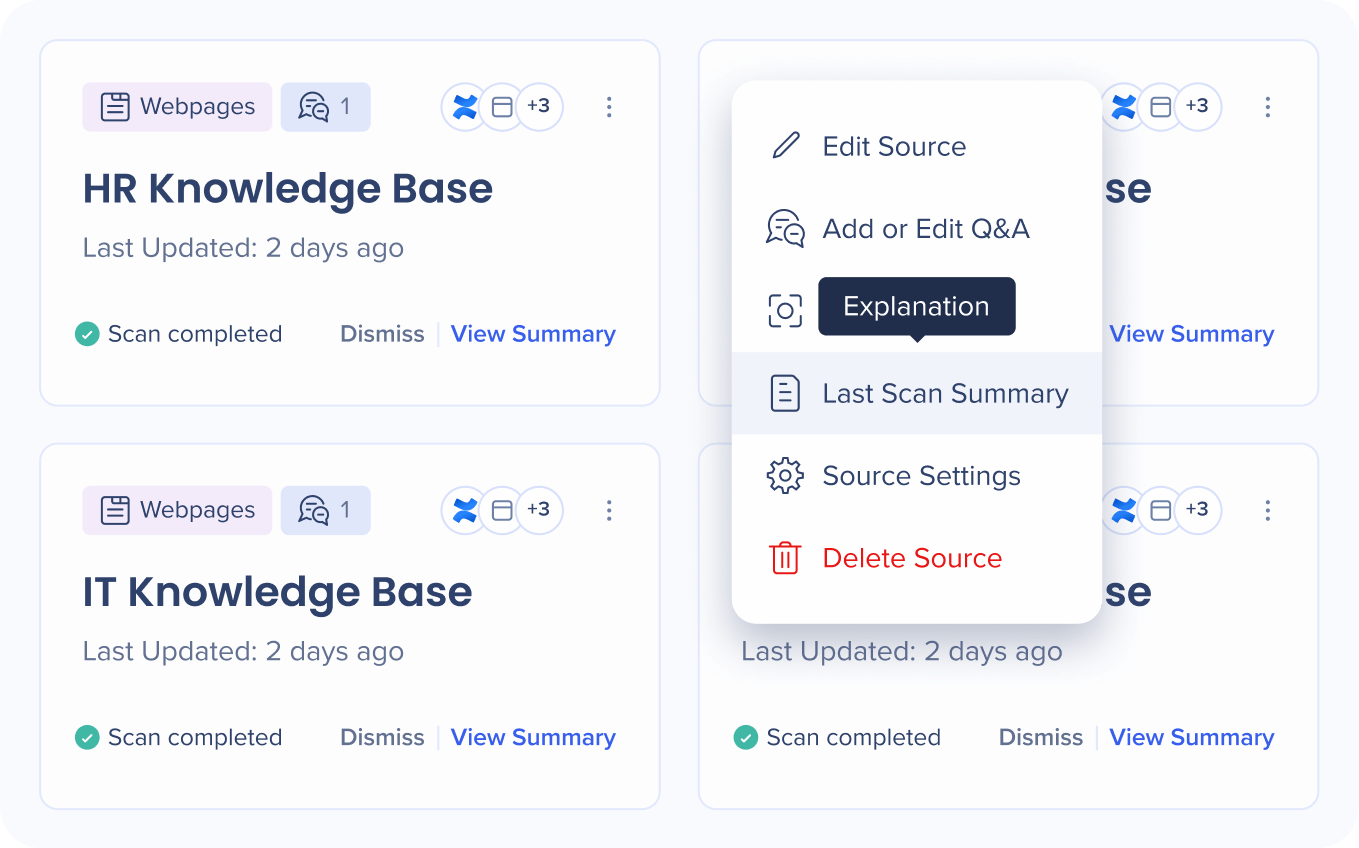Dismiss the HR Knowledge Base scan notice
Screen dimensions: 1359x848
[x=382, y=334]
